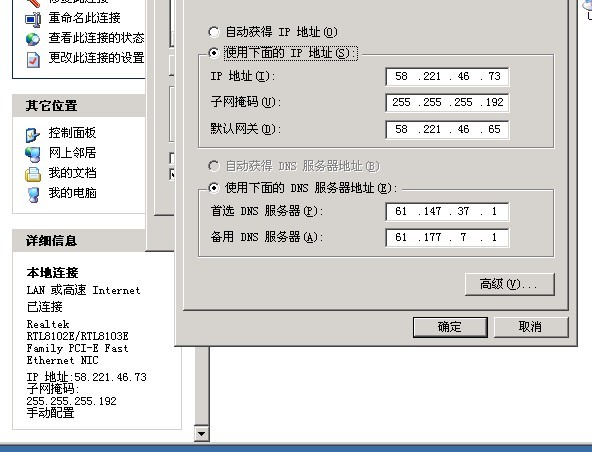Click the IP 地址:58.221.46.73 details text
This screenshot has width=592, height=452.
pyautogui.click(x=86, y=377)
